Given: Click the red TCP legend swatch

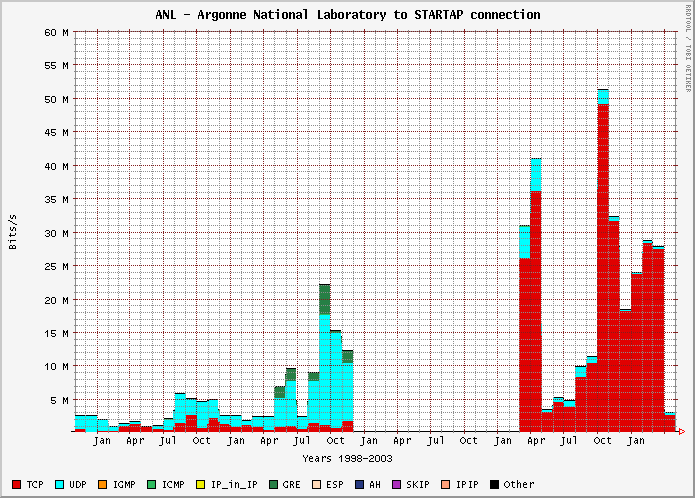Looking at the screenshot, I should point(16,484).
